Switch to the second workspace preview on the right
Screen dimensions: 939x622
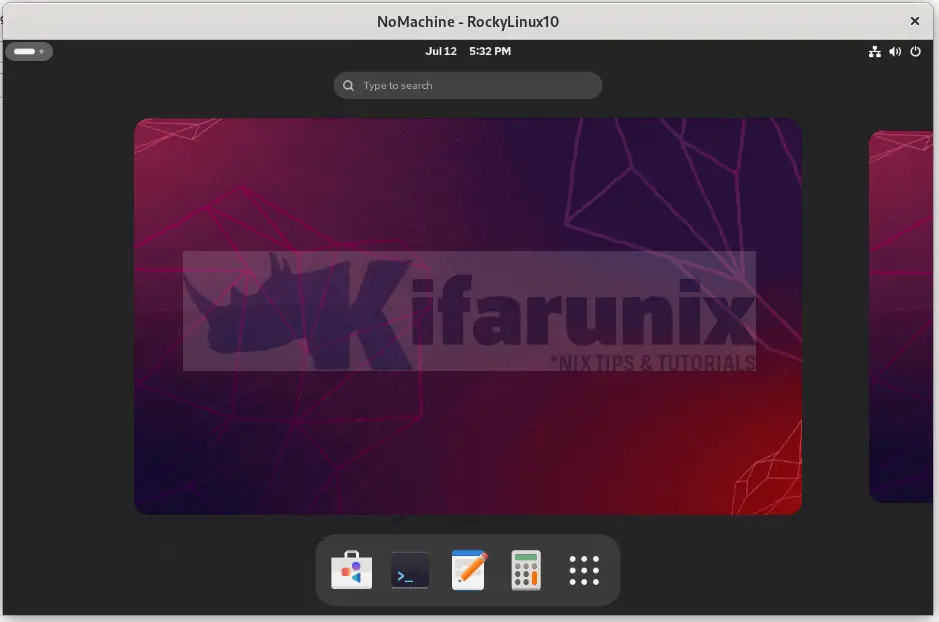[x=903, y=316]
